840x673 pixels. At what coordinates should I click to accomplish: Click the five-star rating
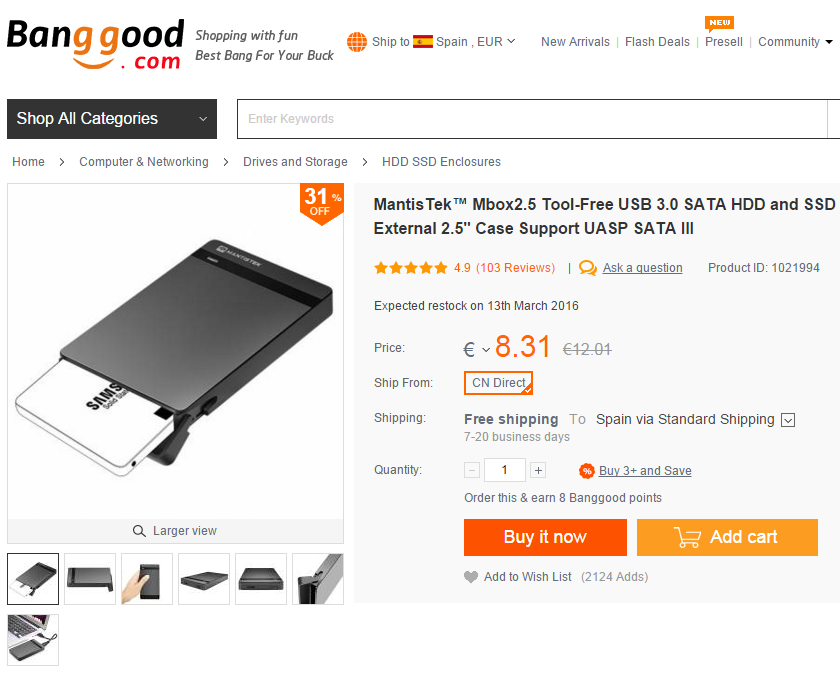click(x=411, y=268)
